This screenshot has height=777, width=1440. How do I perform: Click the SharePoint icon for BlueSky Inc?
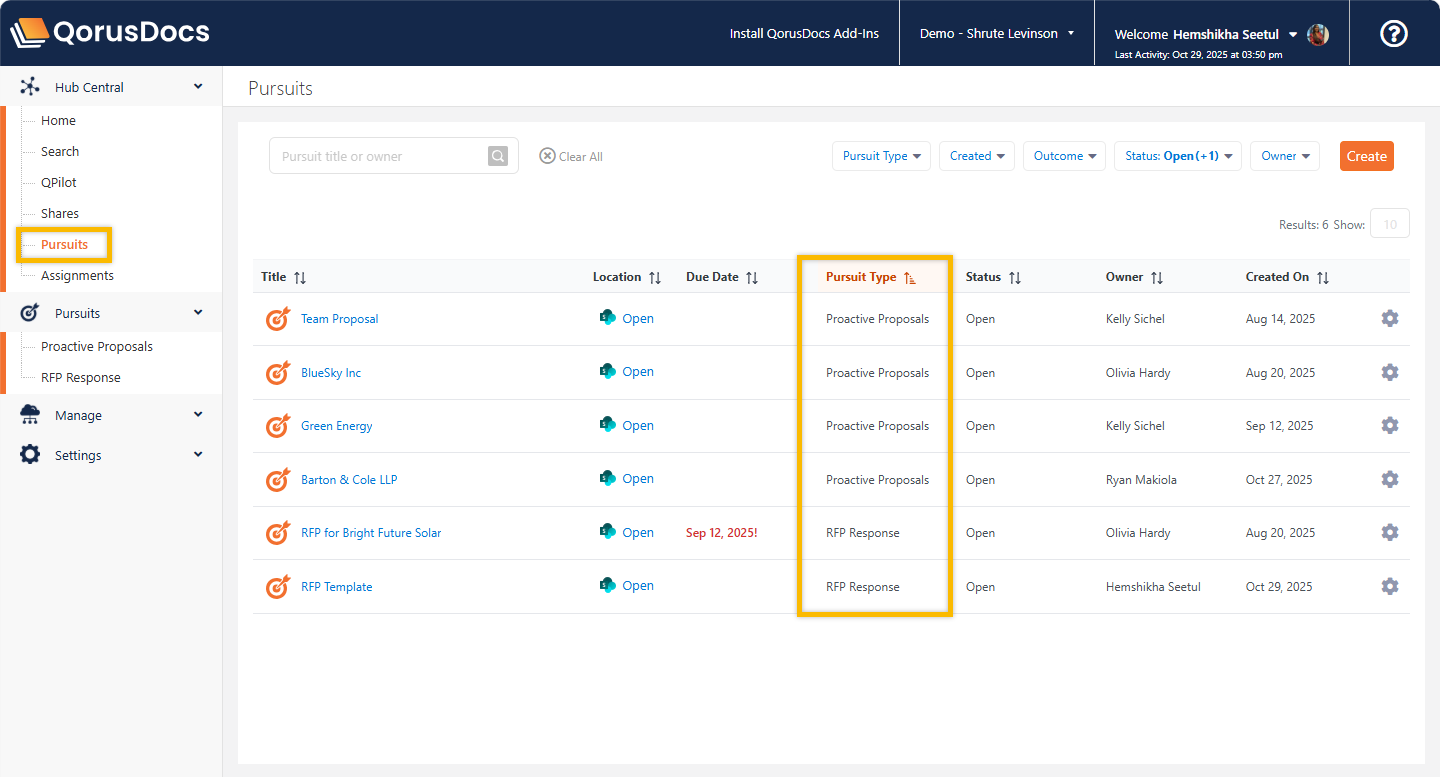coord(607,372)
